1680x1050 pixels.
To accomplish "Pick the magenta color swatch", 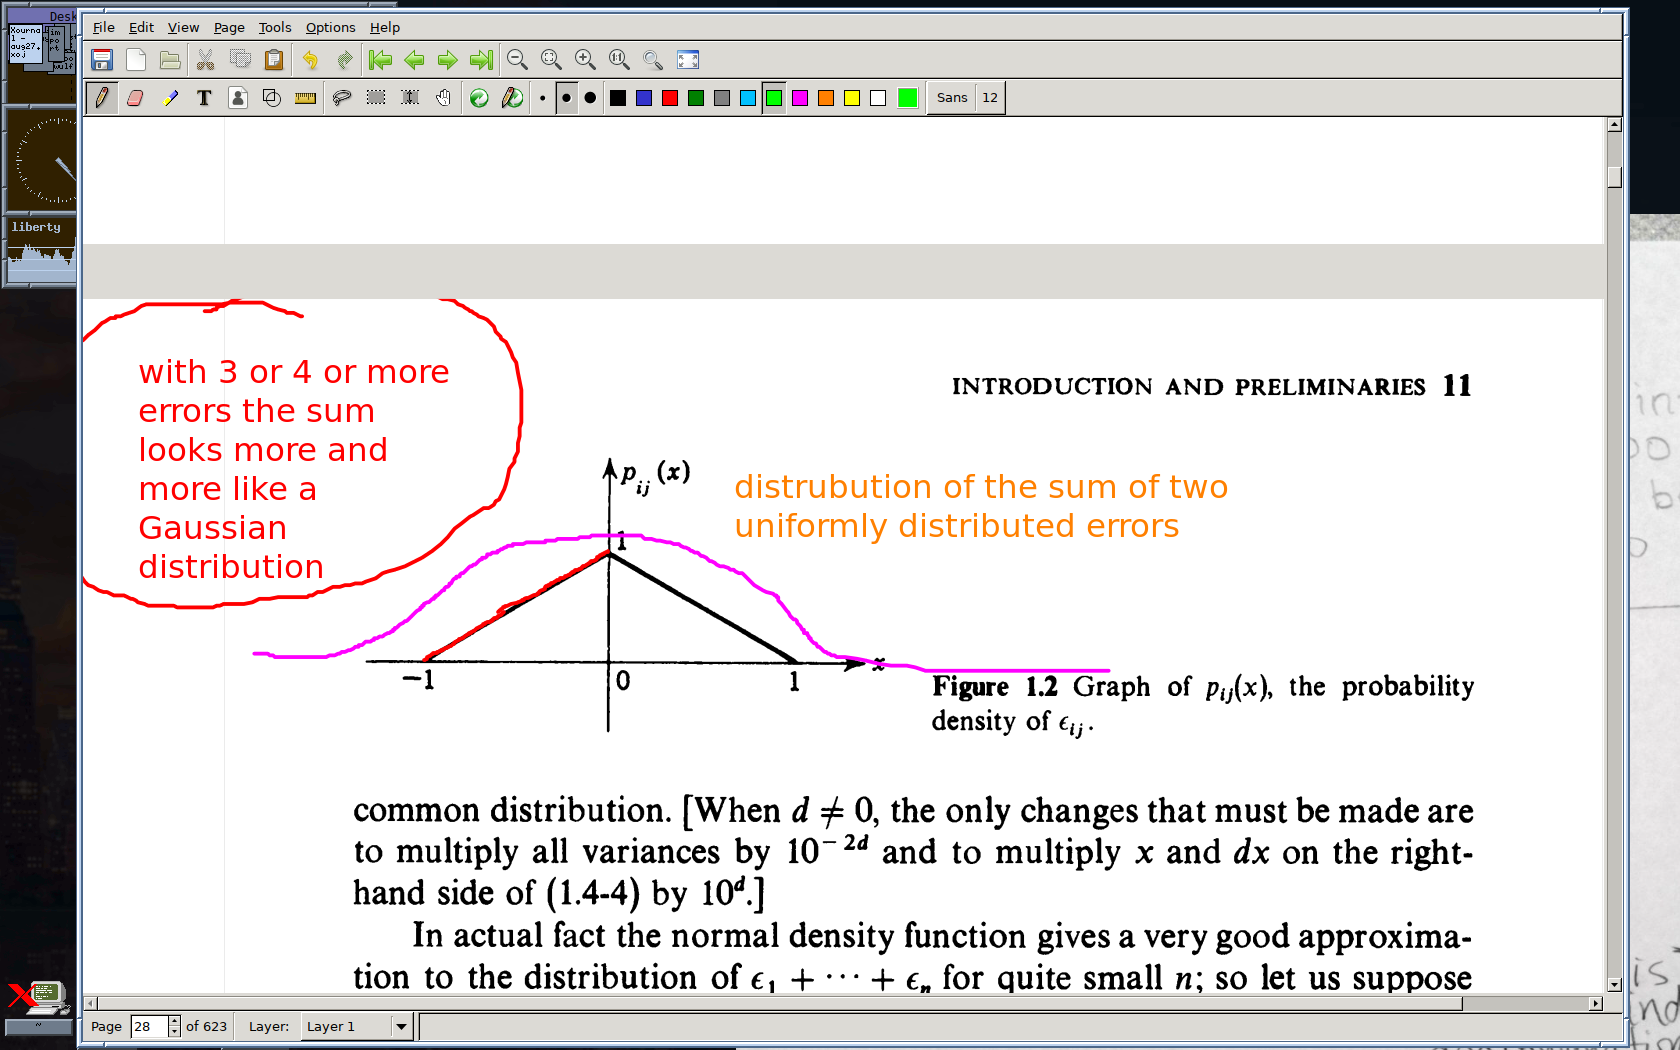I will (x=800, y=98).
